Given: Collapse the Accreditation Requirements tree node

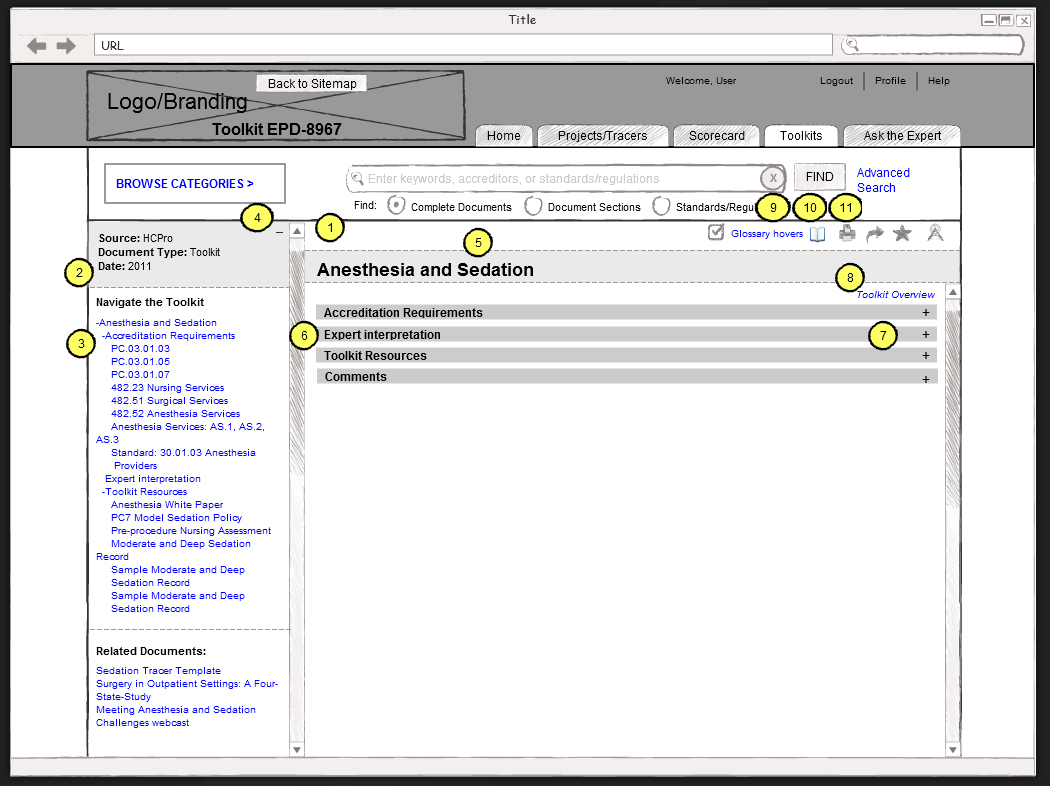Looking at the screenshot, I should [103, 336].
